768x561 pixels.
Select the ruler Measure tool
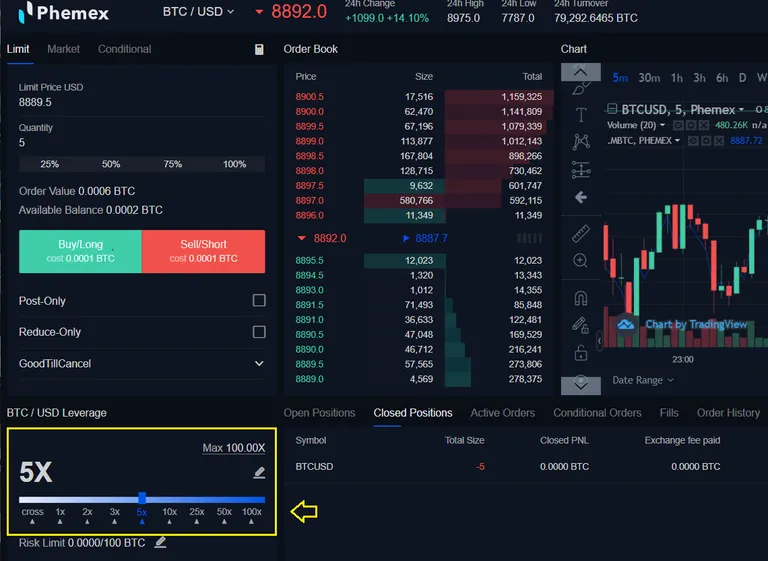tap(580, 234)
